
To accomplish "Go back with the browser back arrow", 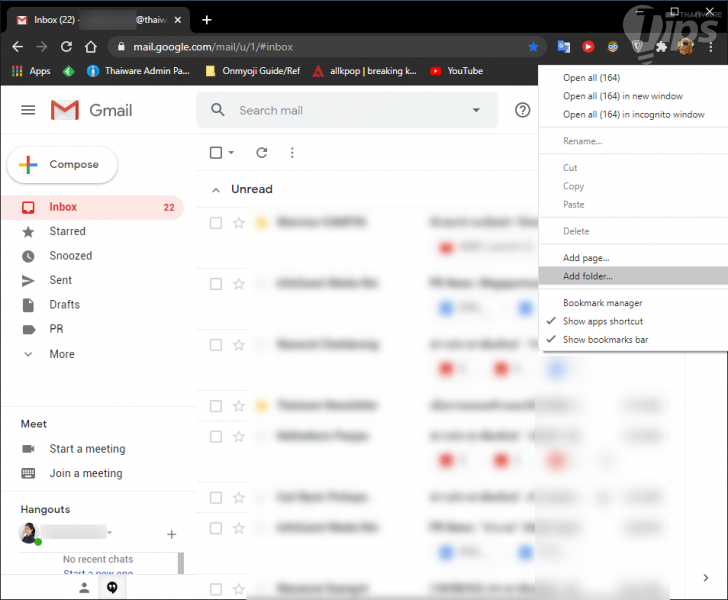I will click(x=17, y=46).
